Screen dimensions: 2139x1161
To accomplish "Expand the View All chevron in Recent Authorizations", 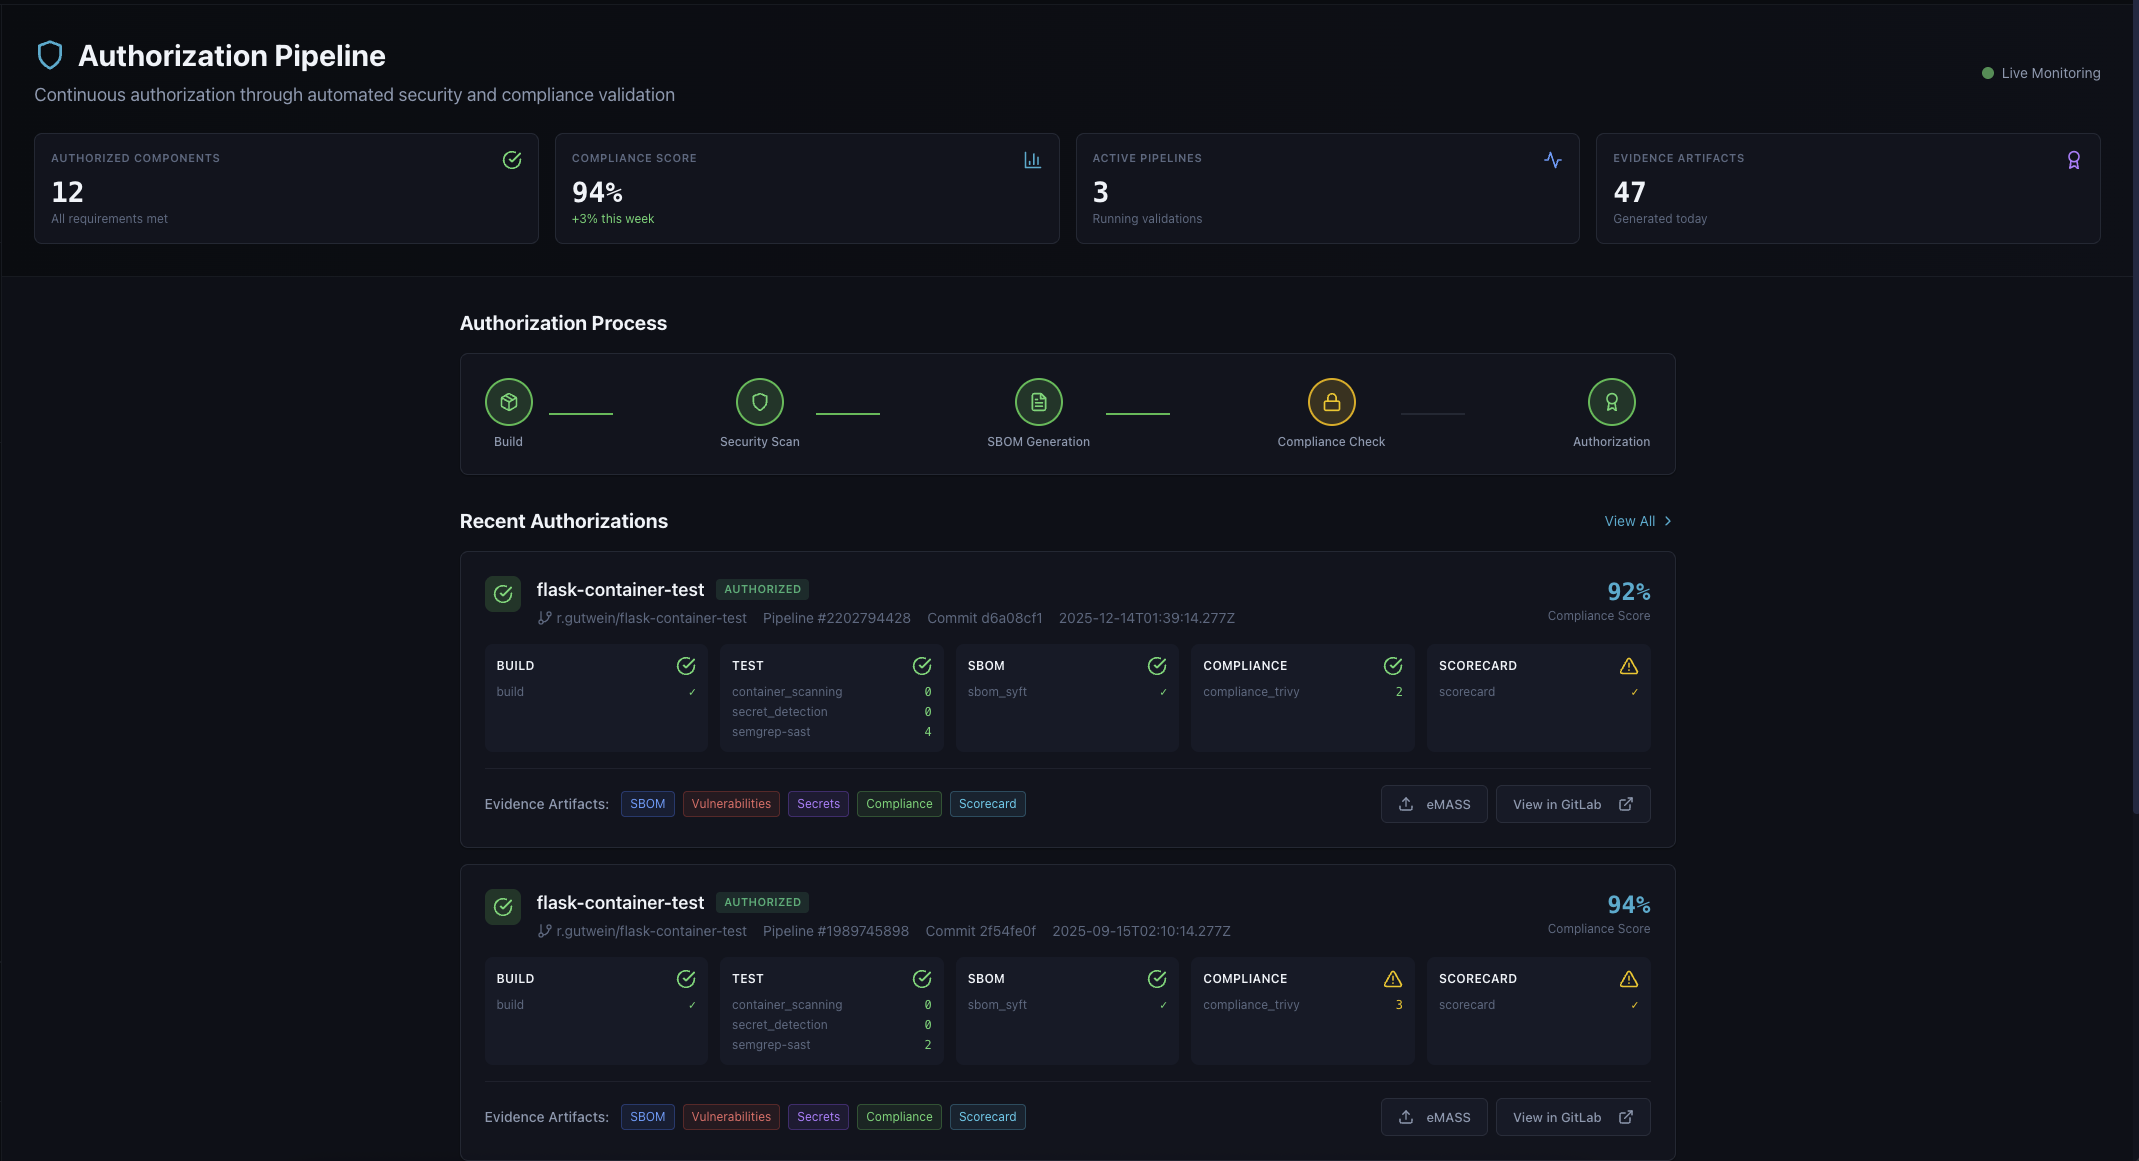I will (1667, 521).
